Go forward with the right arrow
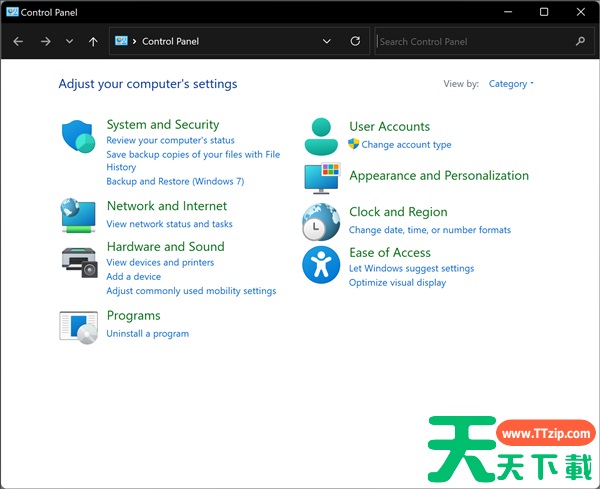 46,41
